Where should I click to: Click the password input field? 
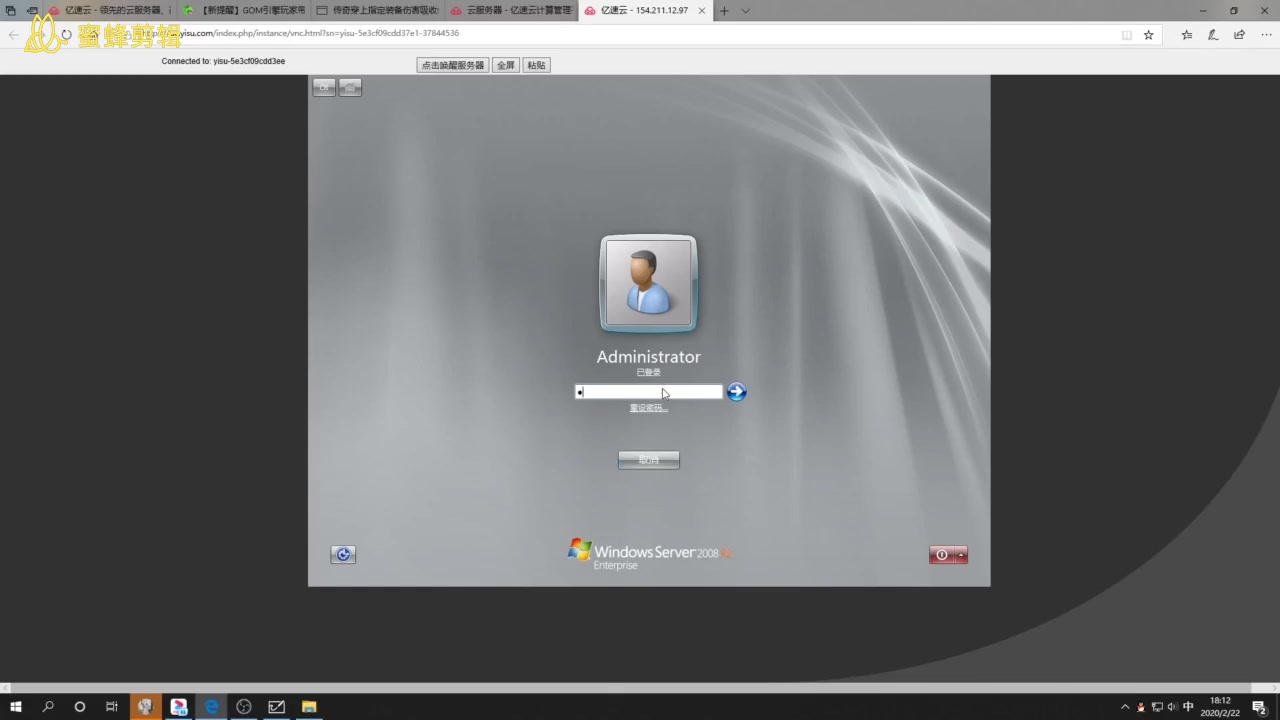coord(648,392)
